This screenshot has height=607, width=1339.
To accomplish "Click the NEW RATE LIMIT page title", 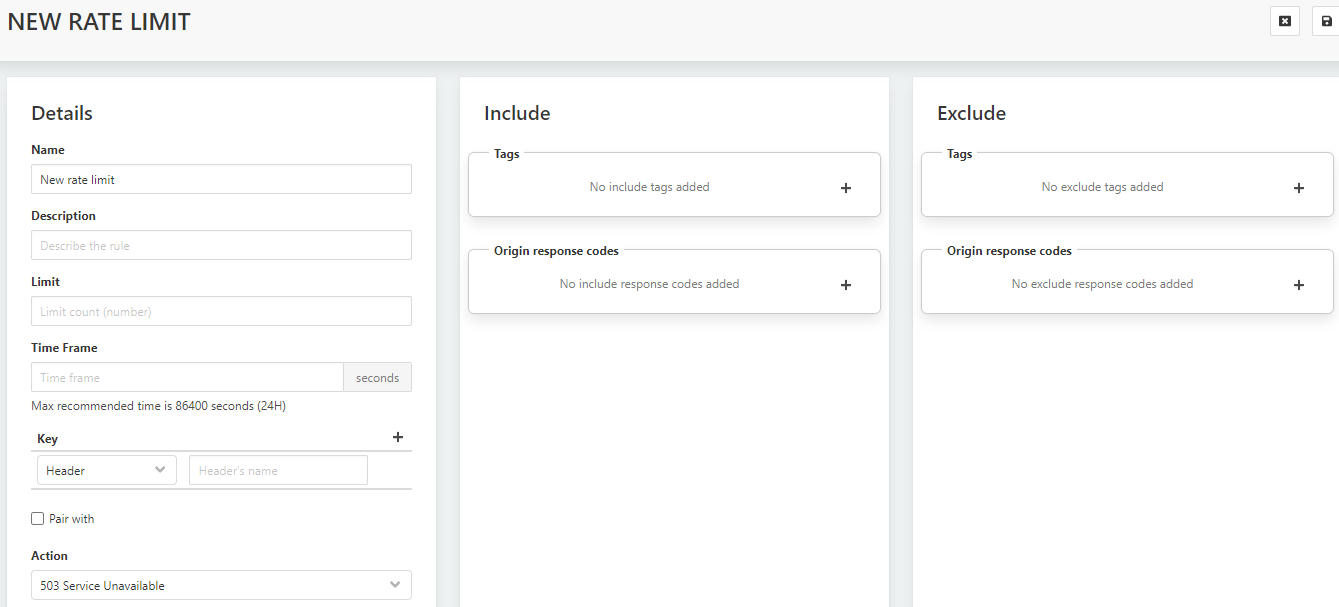I will pos(99,22).
